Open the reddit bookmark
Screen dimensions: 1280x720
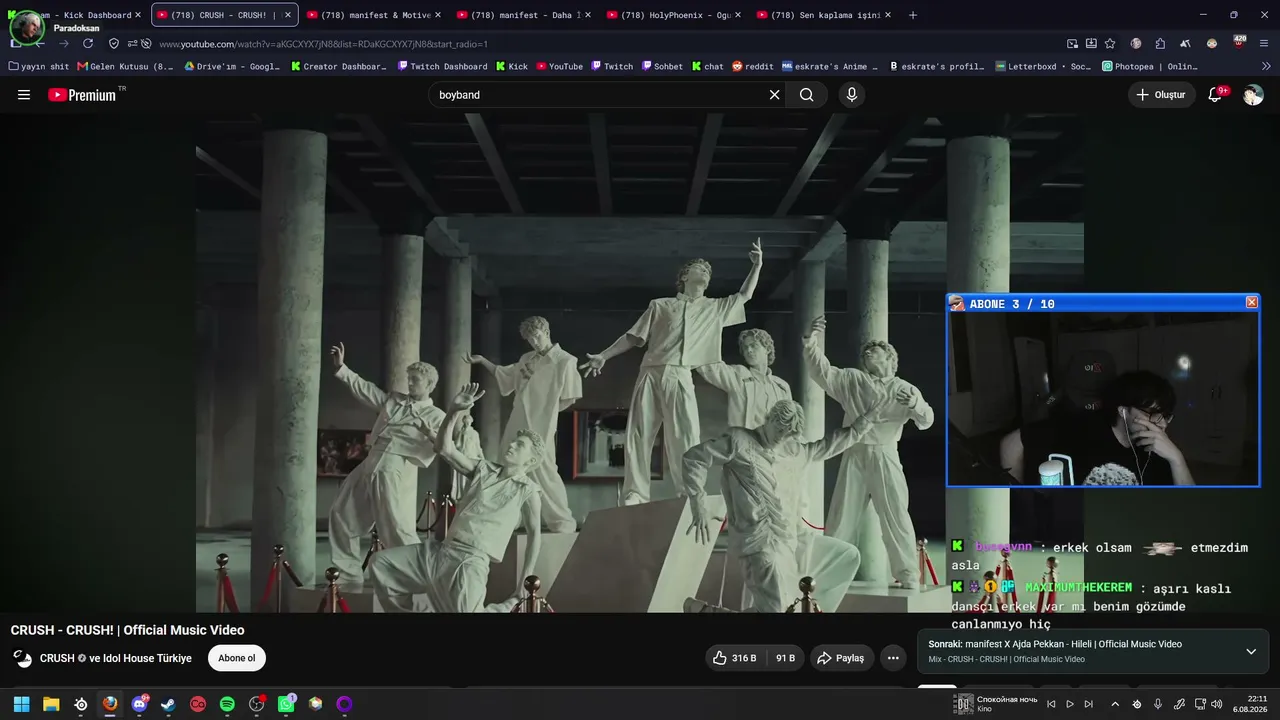(753, 67)
